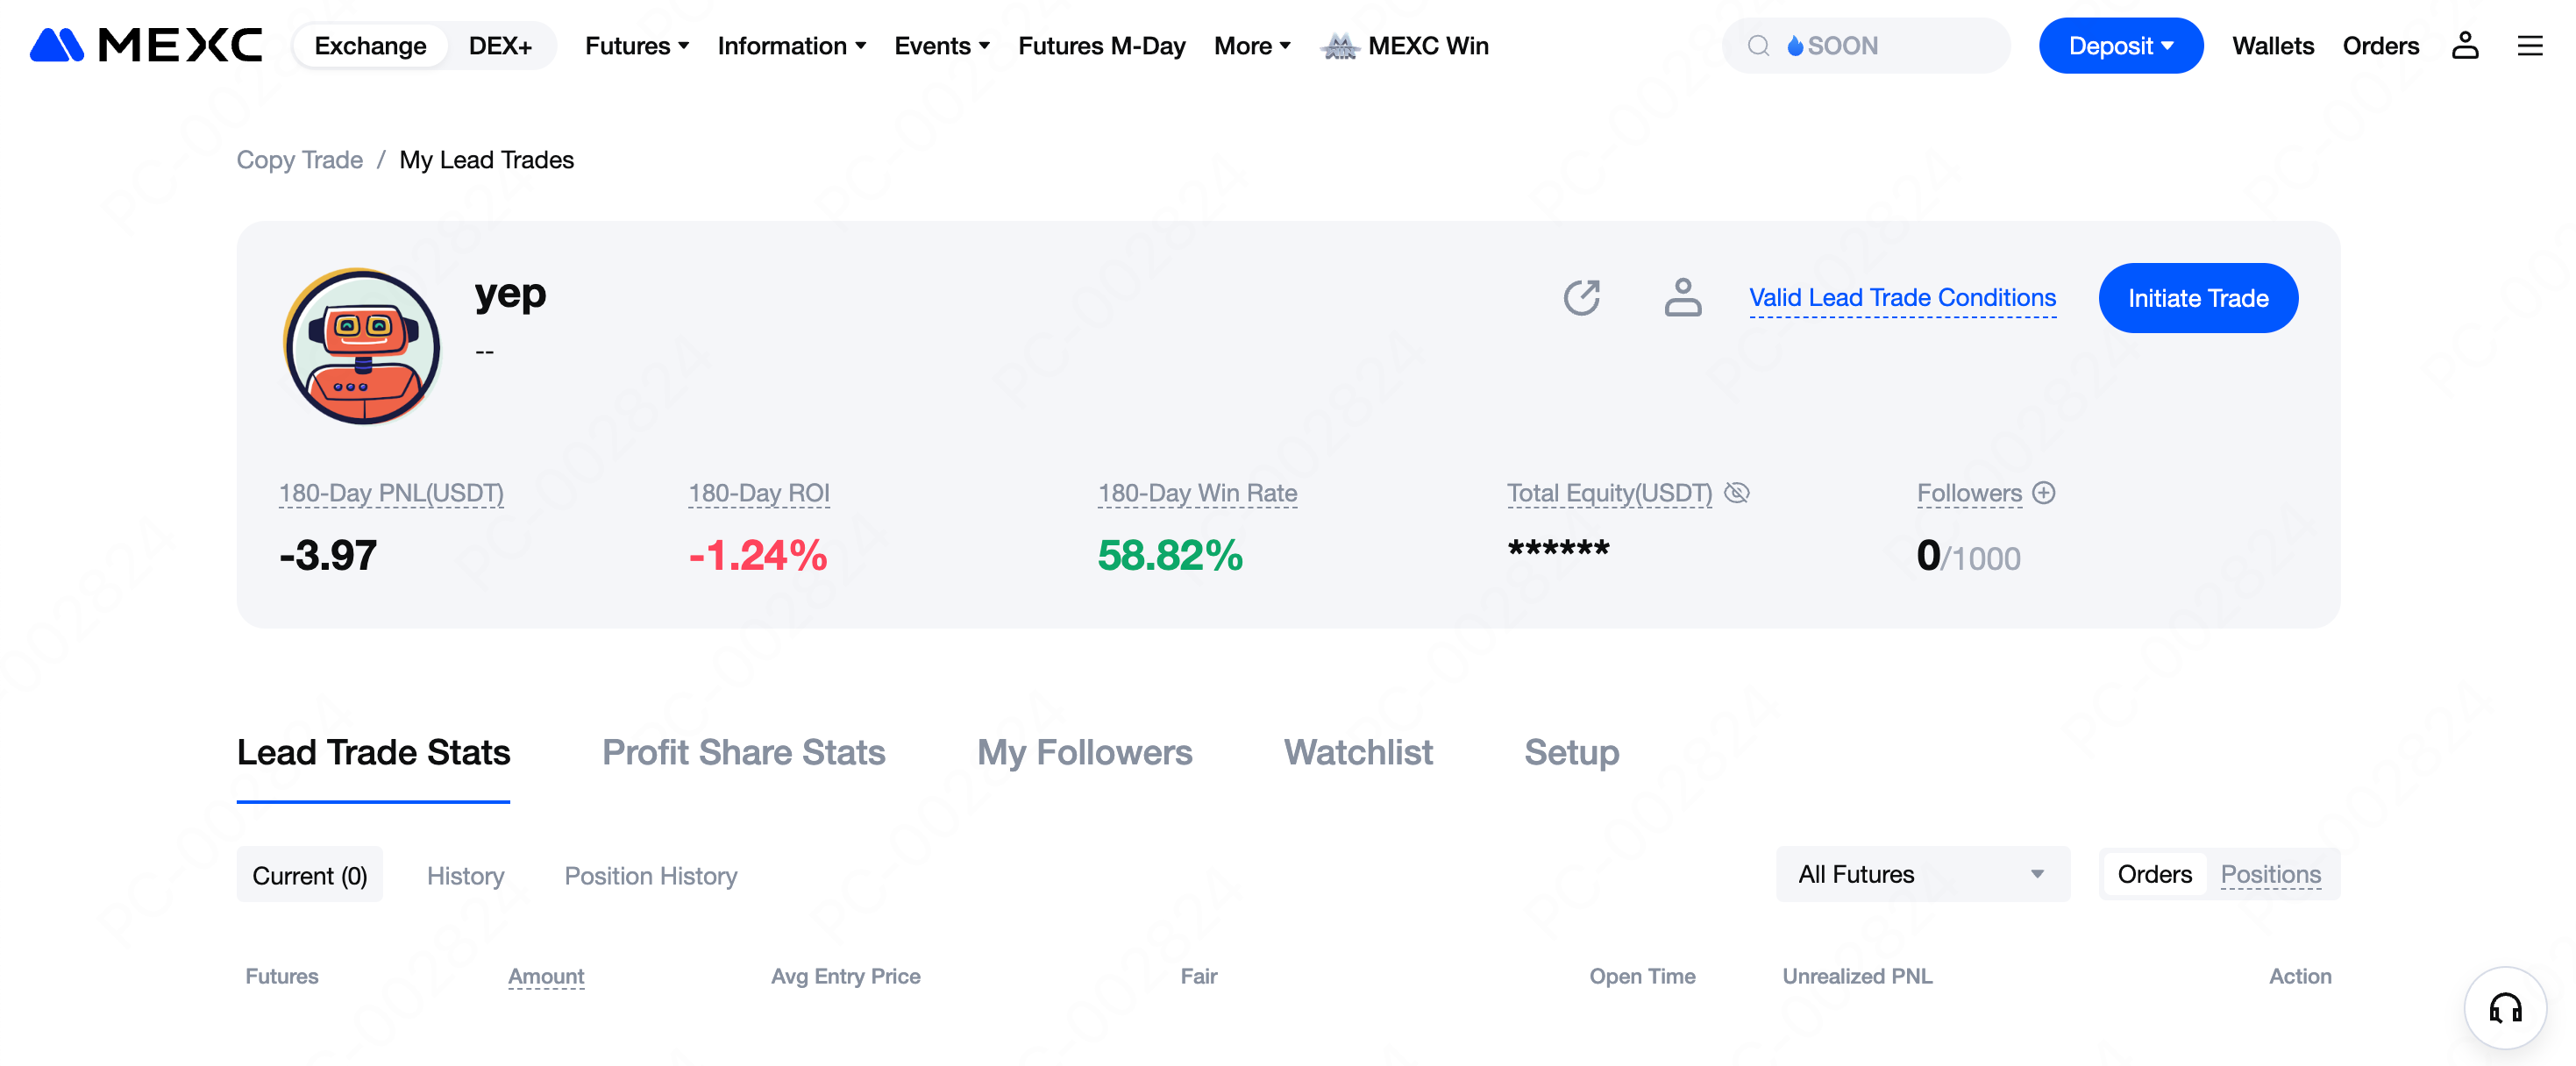Expand the Deposit dropdown button
Image resolution: width=2576 pixels, height=1066 pixels.
point(2120,46)
